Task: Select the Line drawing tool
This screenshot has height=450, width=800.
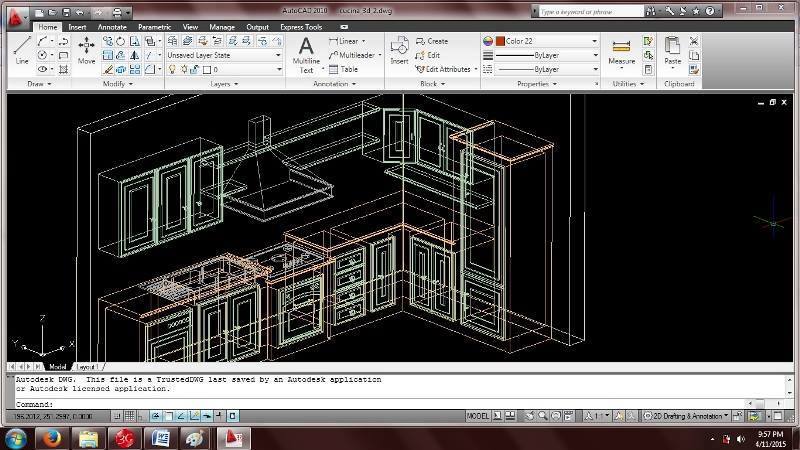Action: pyautogui.click(x=21, y=50)
